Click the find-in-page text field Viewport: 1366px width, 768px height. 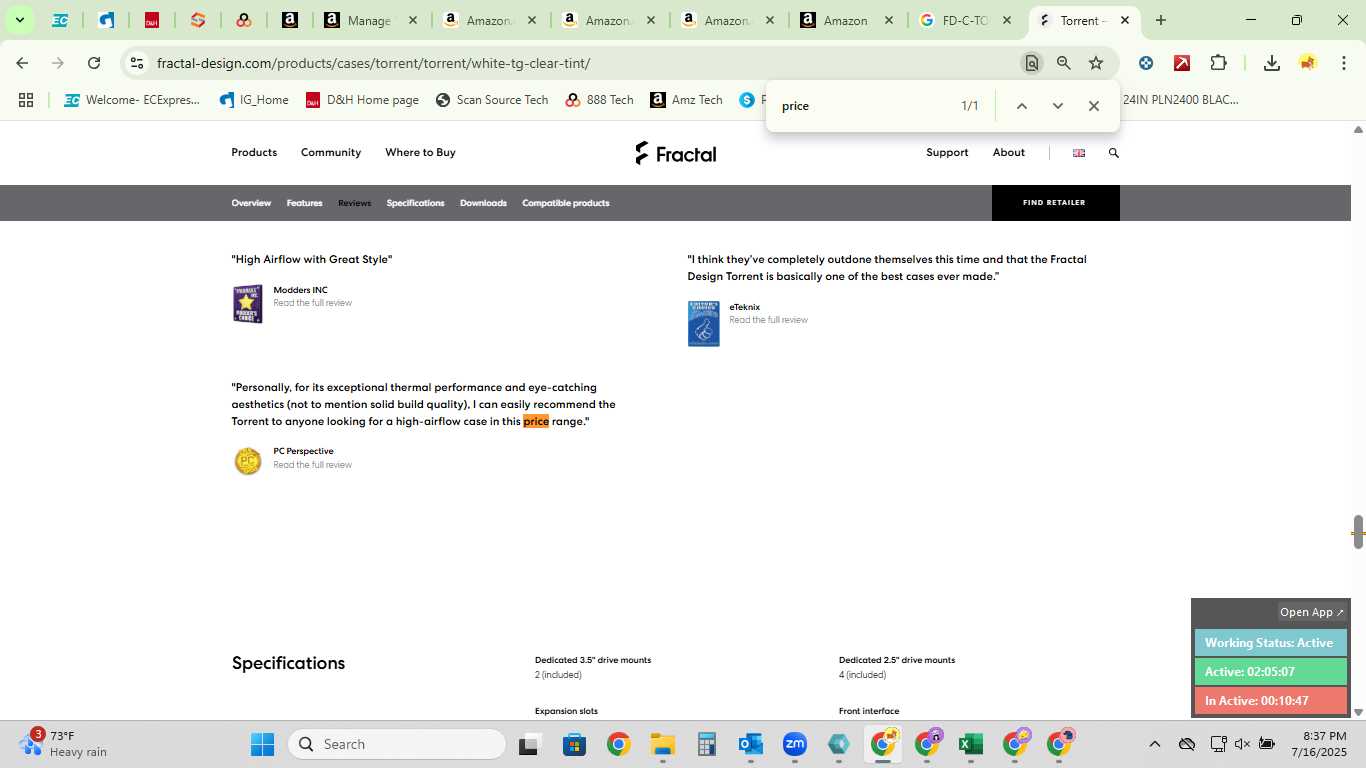(x=865, y=106)
